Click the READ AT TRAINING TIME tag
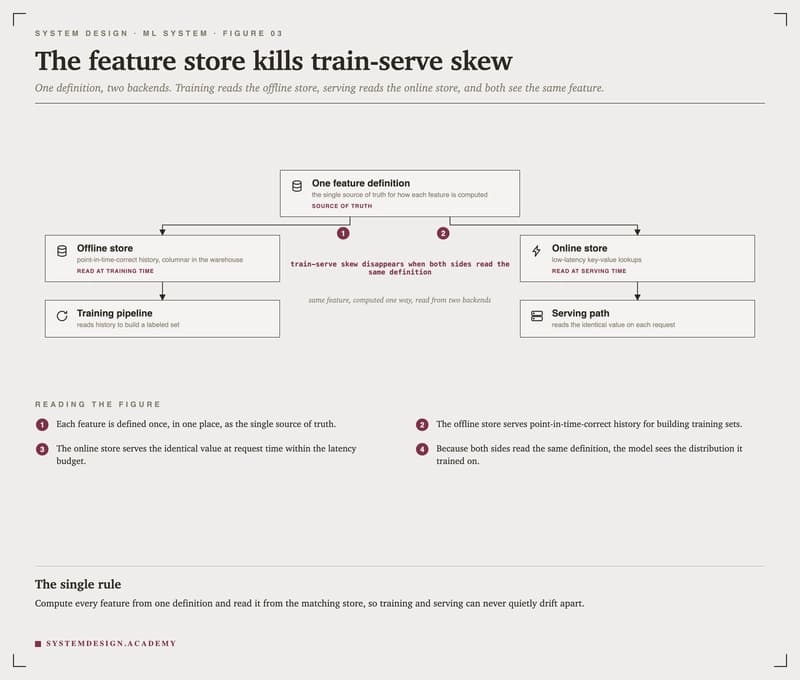Image resolution: width=800 pixels, height=680 pixels. point(115,271)
